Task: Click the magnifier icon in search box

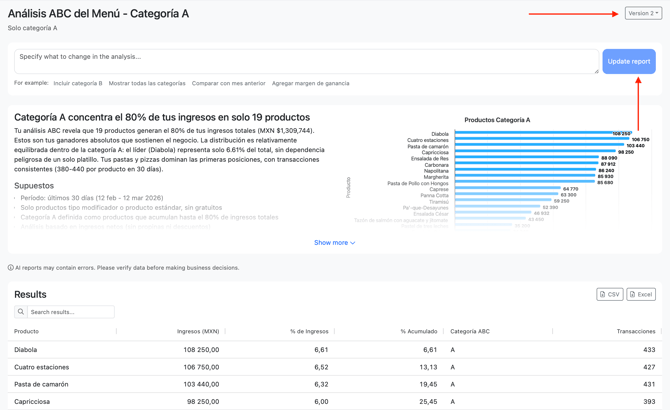Action: [21, 312]
